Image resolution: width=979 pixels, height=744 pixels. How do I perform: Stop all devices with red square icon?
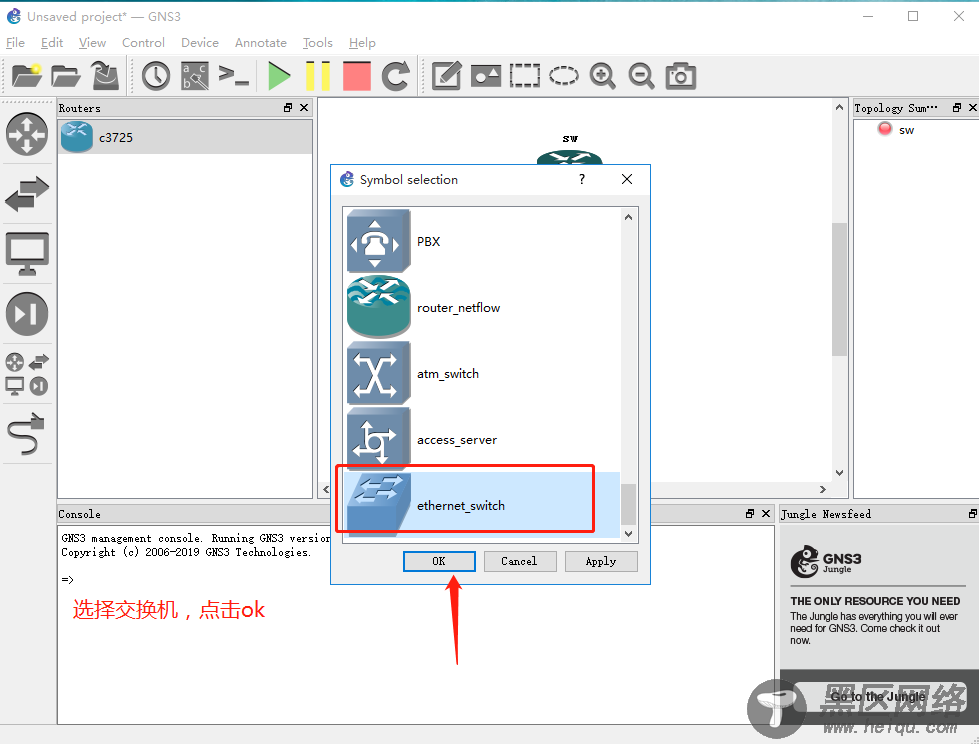357,76
